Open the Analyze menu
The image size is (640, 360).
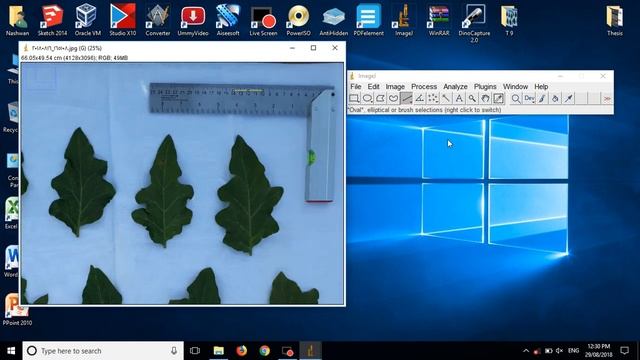tap(455, 87)
